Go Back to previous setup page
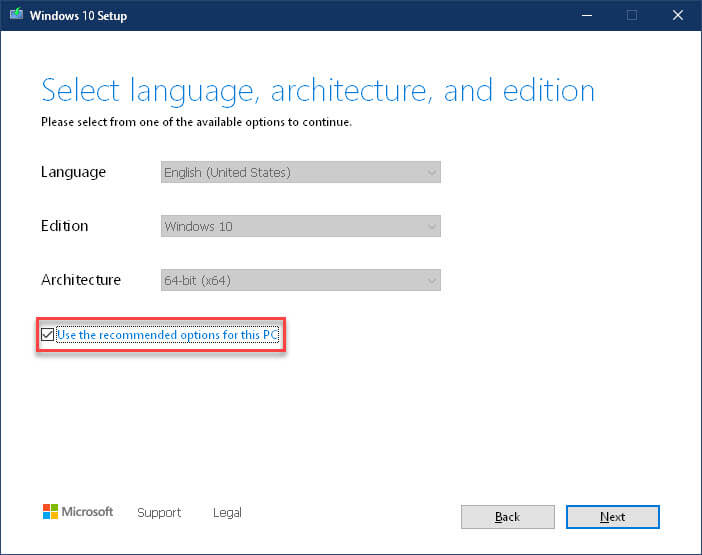 coord(508,517)
